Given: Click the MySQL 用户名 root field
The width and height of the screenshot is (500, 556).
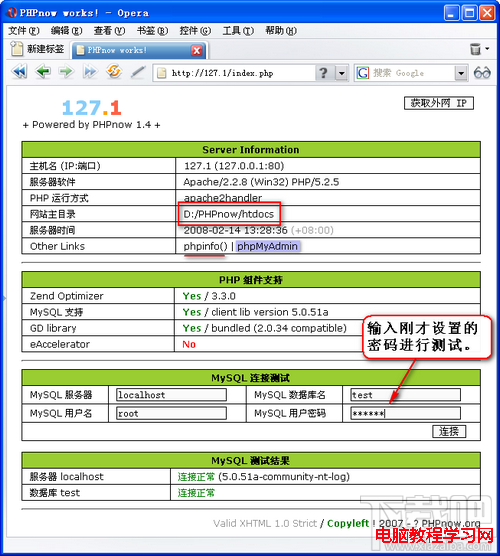Looking at the screenshot, I should point(172,413).
